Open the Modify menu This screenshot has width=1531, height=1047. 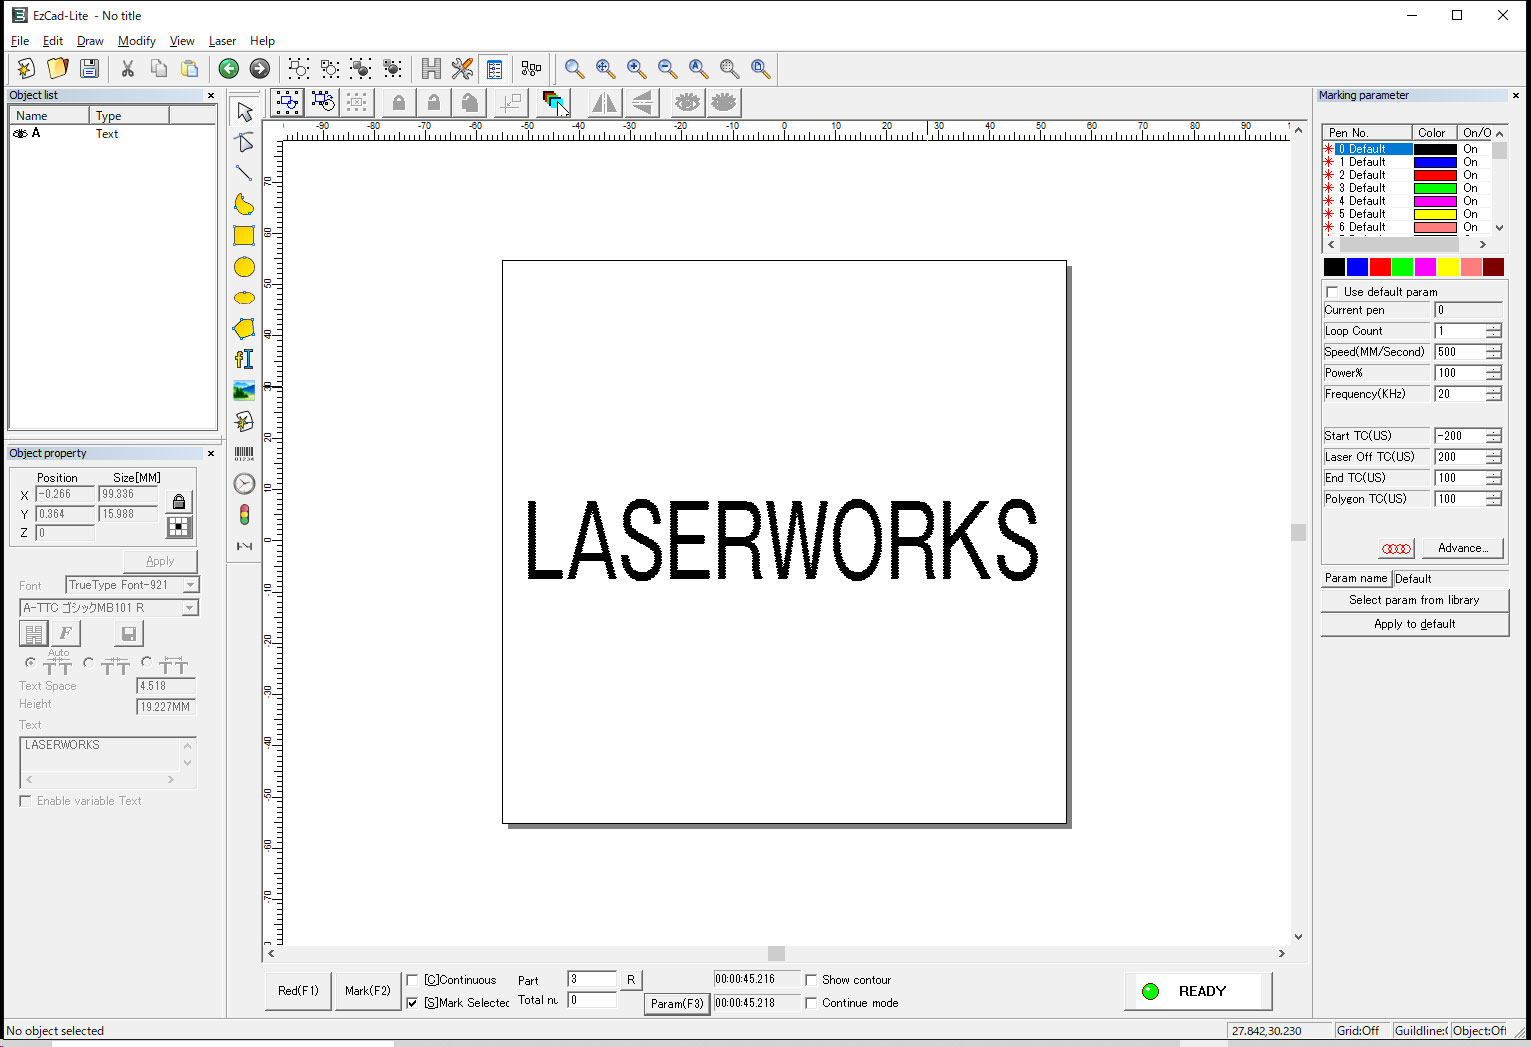click(136, 41)
